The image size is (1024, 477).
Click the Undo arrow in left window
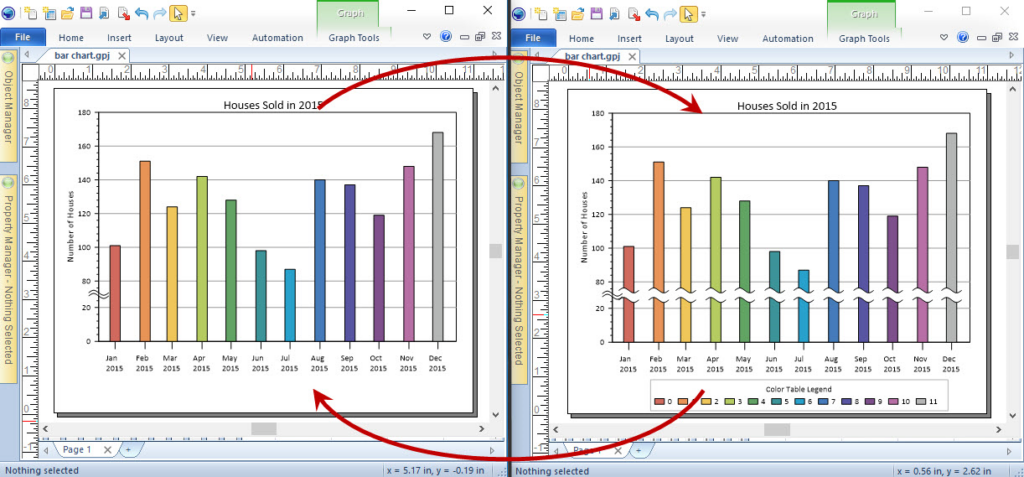tap(141, 14)
